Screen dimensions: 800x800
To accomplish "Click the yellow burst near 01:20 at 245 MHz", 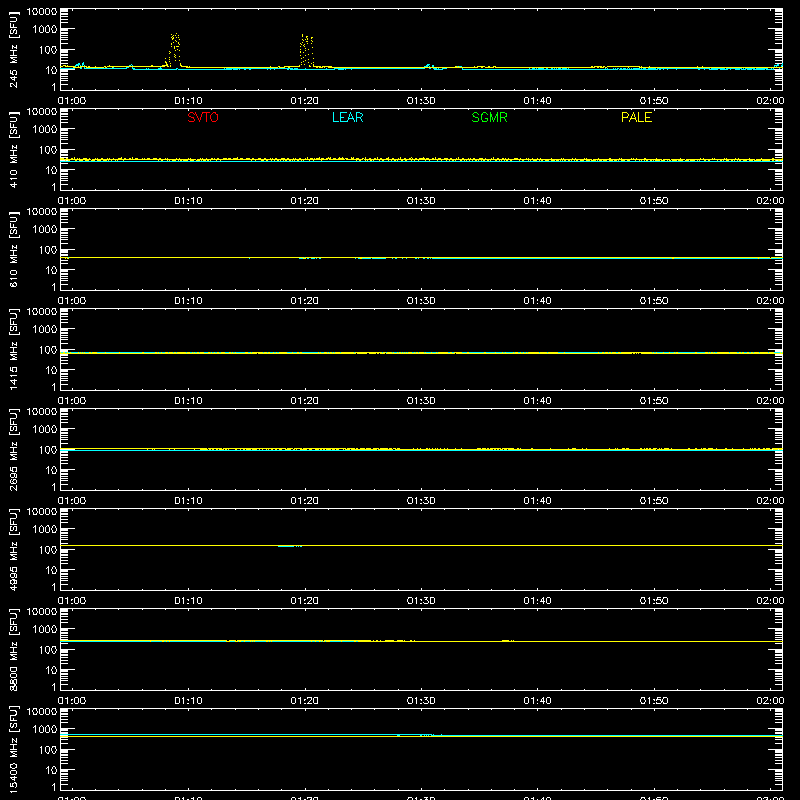I will (306, 51).
